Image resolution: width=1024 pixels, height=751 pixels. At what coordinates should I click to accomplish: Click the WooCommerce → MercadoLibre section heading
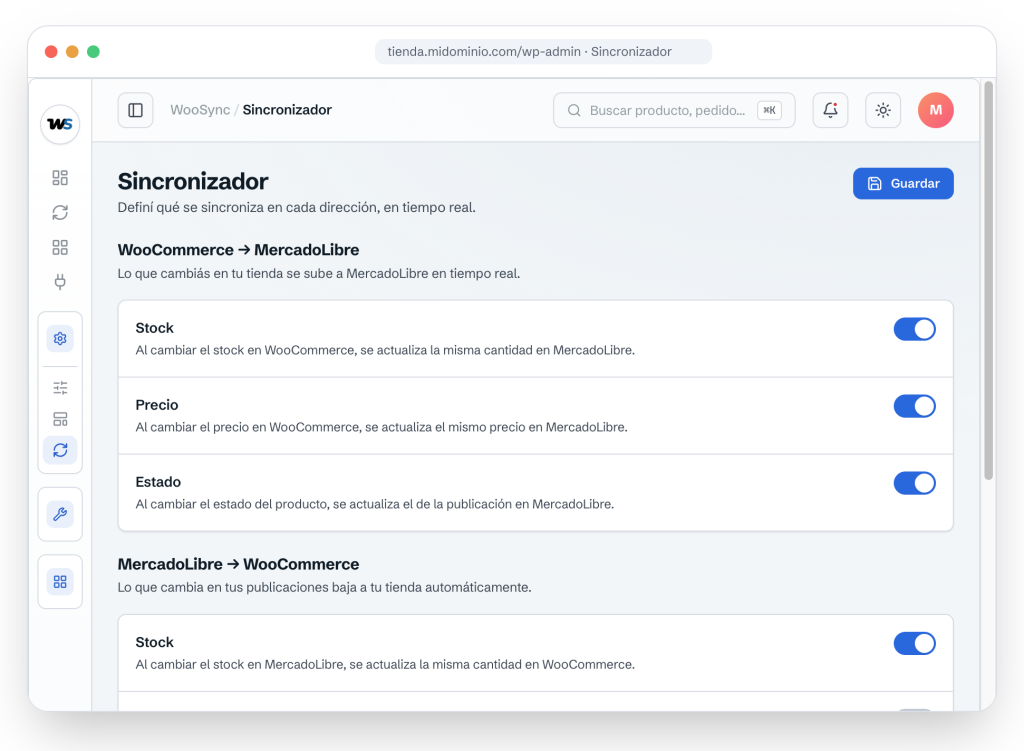(238, 249)
